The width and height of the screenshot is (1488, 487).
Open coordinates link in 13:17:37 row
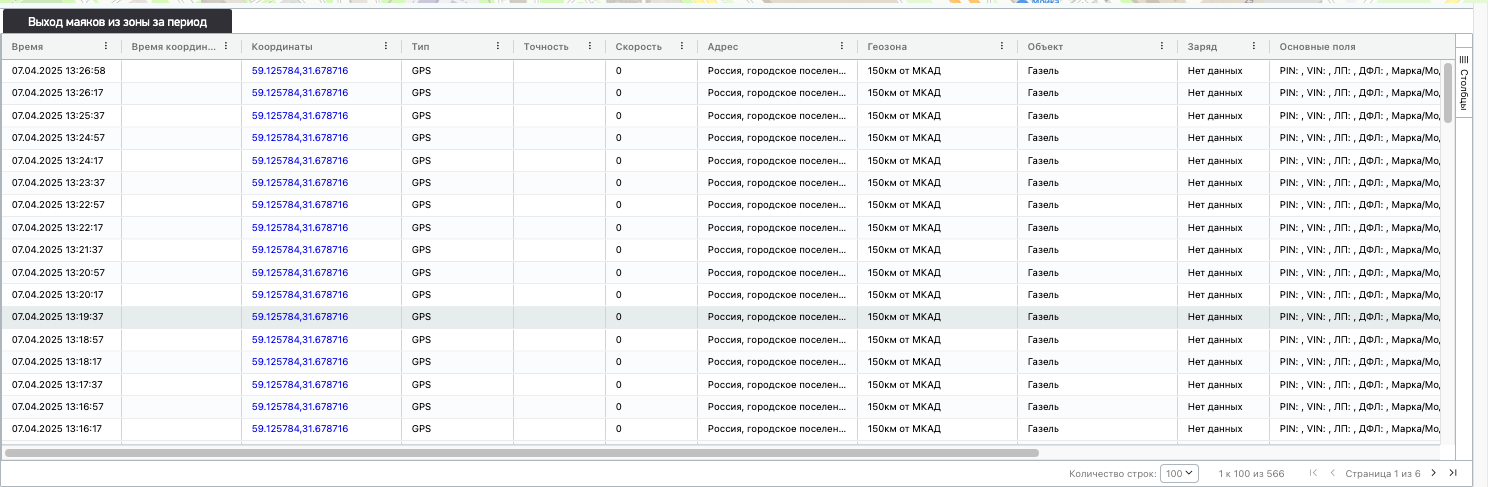[x=300, y=384]
